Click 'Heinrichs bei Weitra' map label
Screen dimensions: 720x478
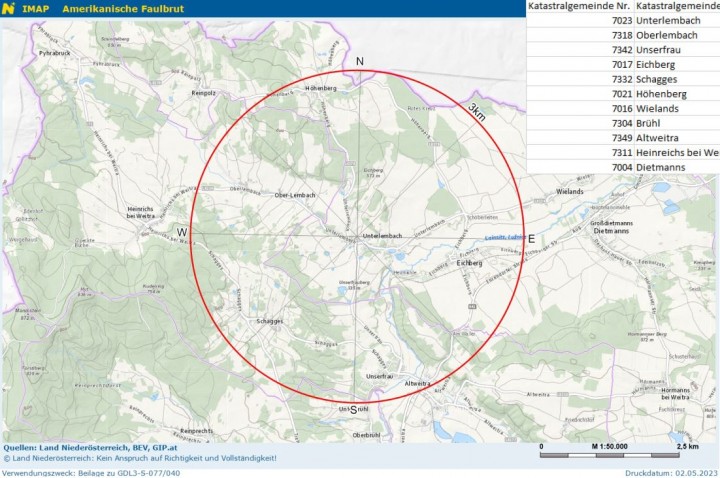pos(141,213)
